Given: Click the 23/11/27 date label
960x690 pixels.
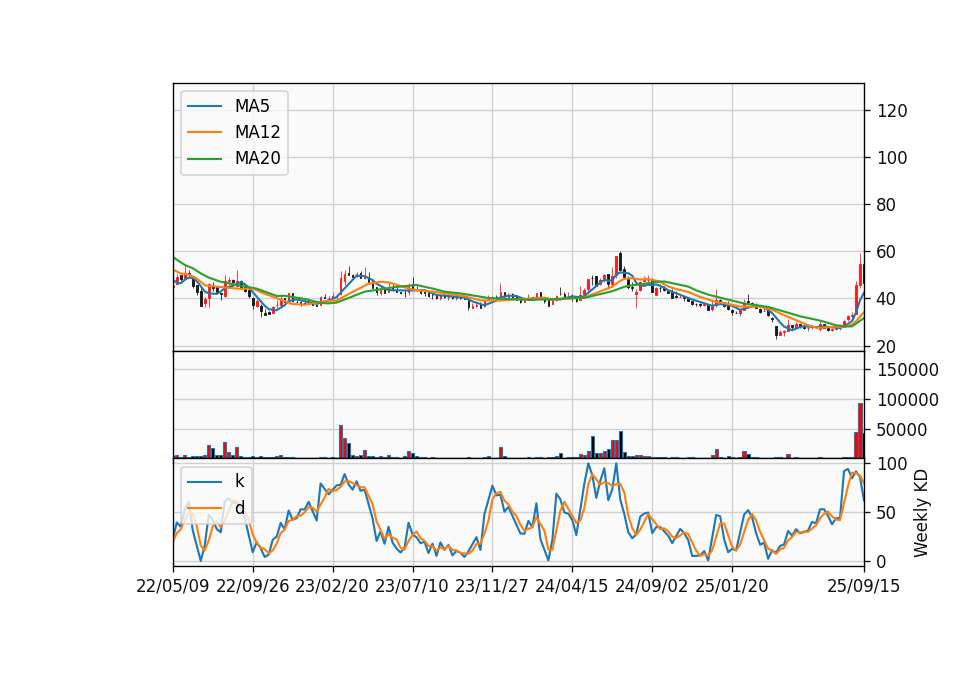Looking at the screenshot, I should 492,587.
